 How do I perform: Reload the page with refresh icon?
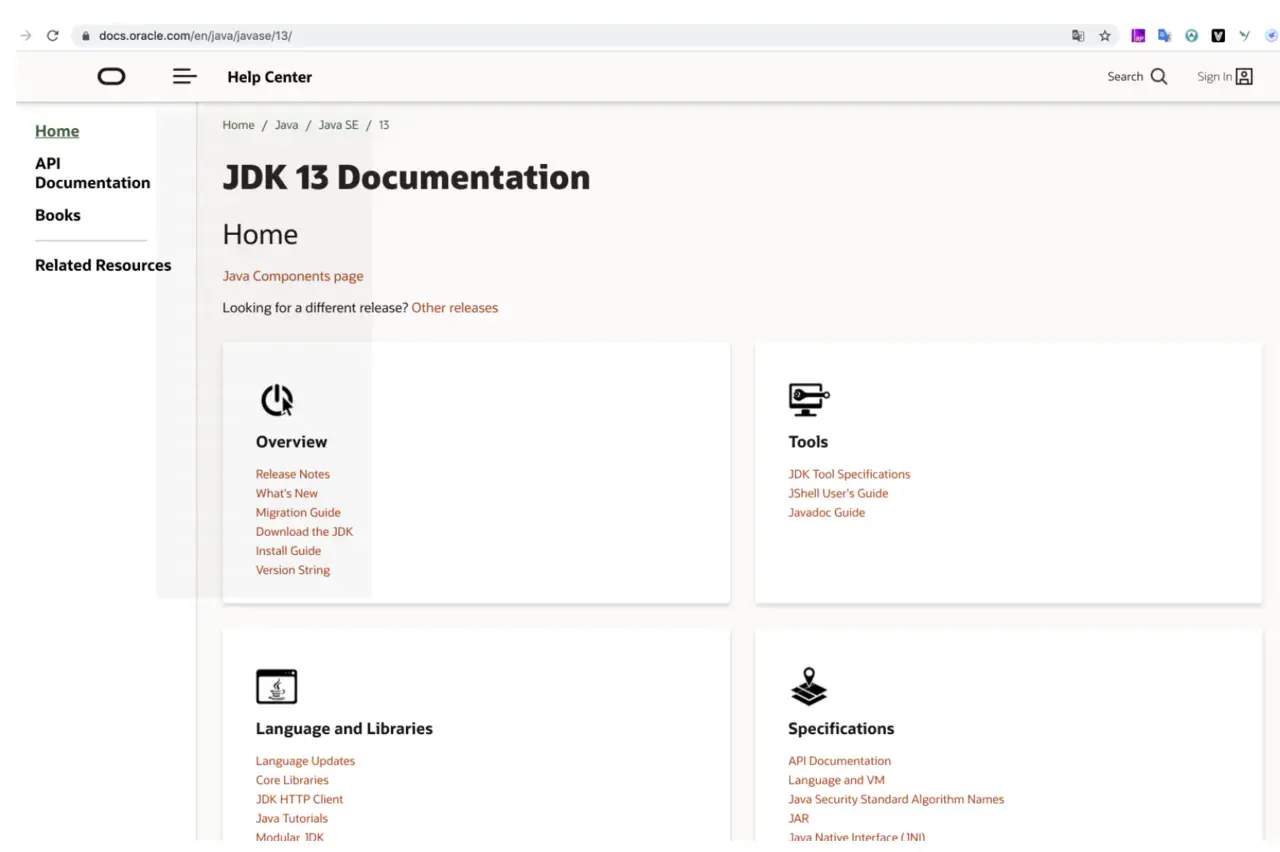[x=53, y=35]
